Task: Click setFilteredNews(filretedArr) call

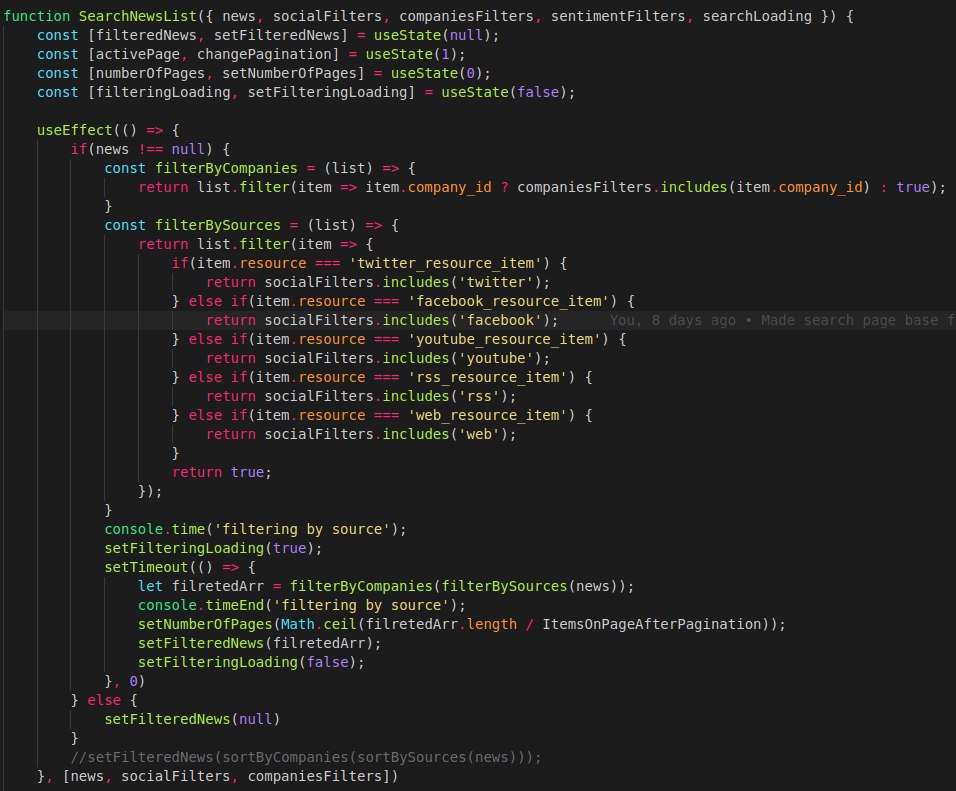Action: (259, 643)
